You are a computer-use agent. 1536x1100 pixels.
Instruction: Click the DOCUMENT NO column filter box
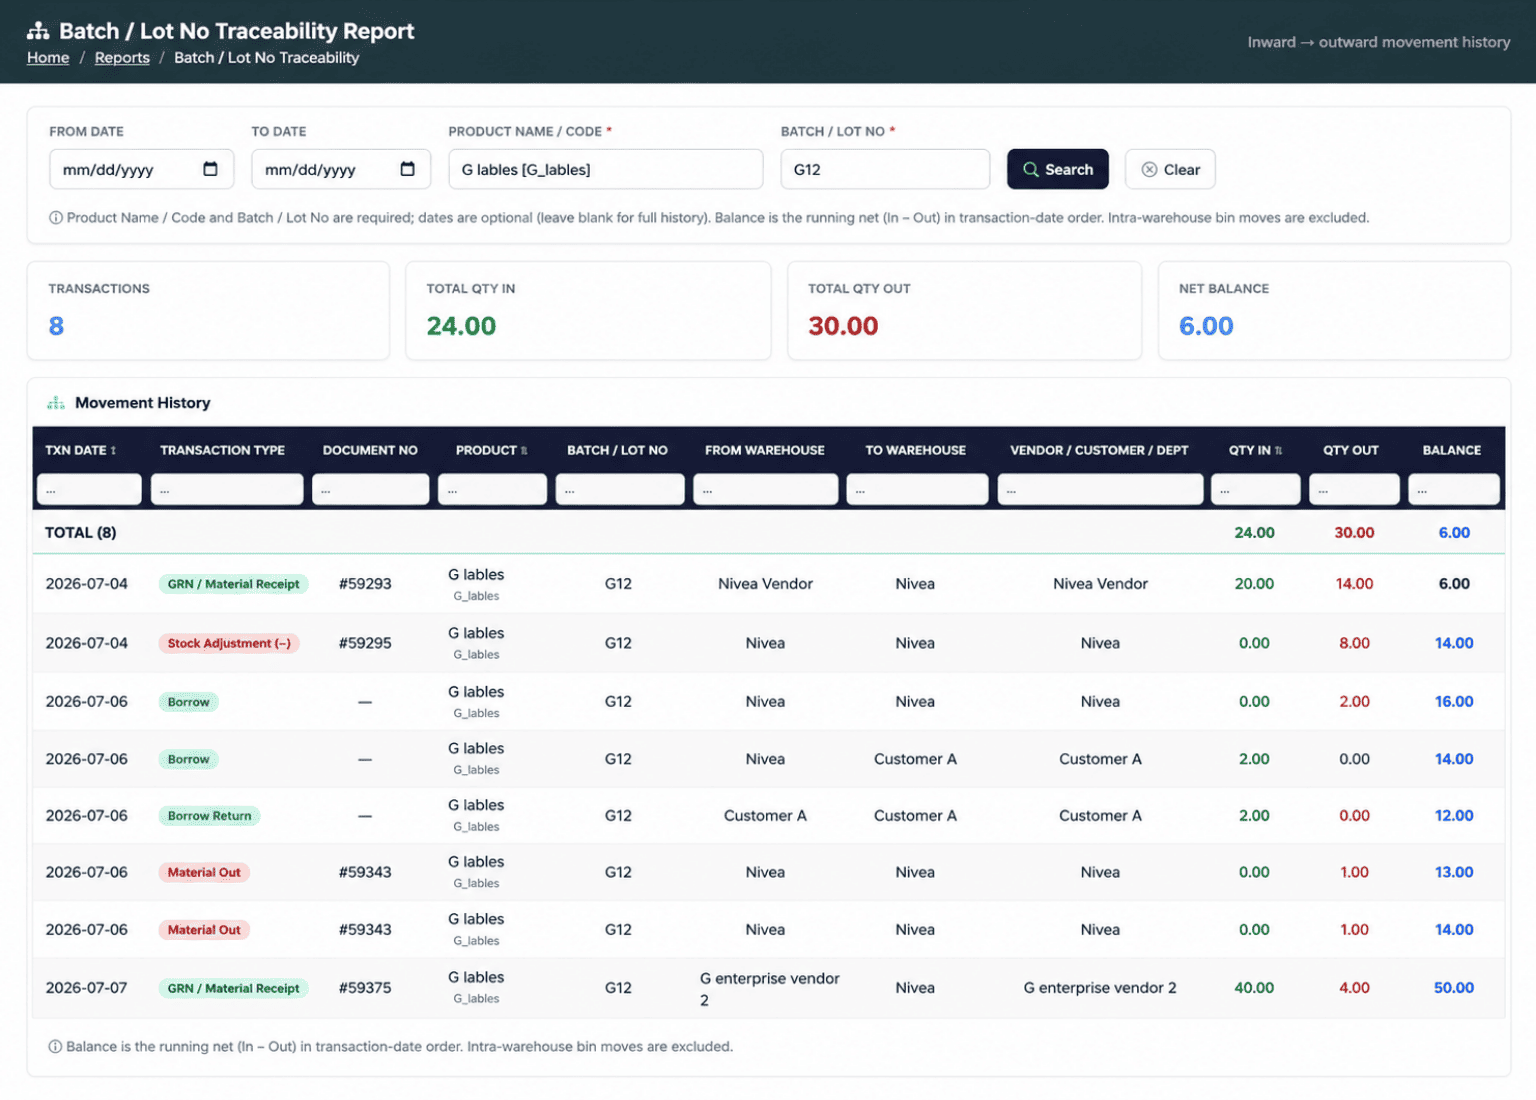click(x=370, y=490)
